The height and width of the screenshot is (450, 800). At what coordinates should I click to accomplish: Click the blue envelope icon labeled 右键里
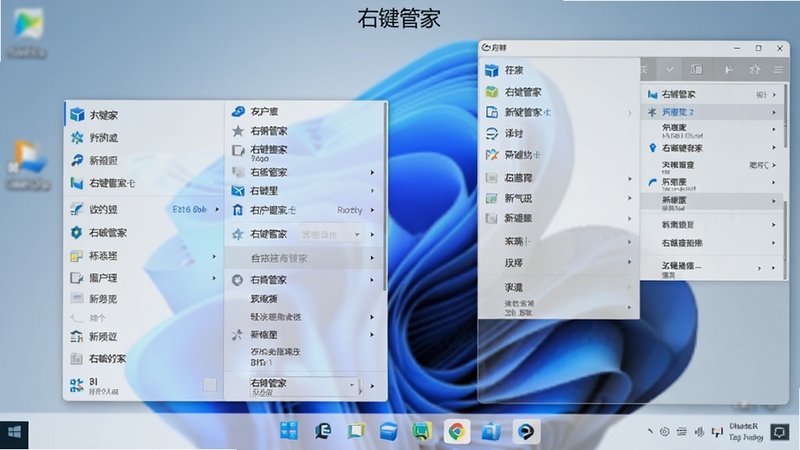point(238,190)
